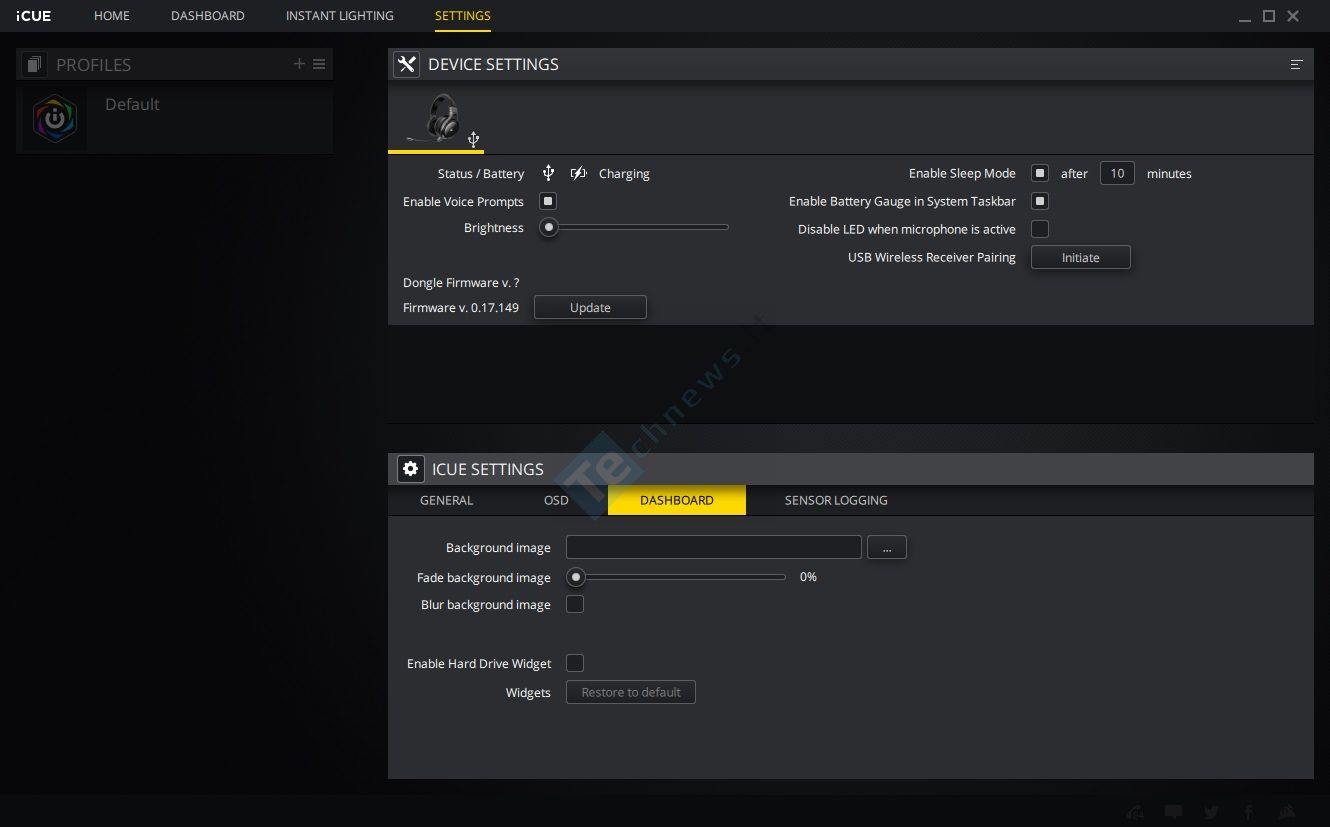This screenshot has height=827, width=1330.
Task: Check Disable LED when microphone is active
Action: pos(1040,229)
